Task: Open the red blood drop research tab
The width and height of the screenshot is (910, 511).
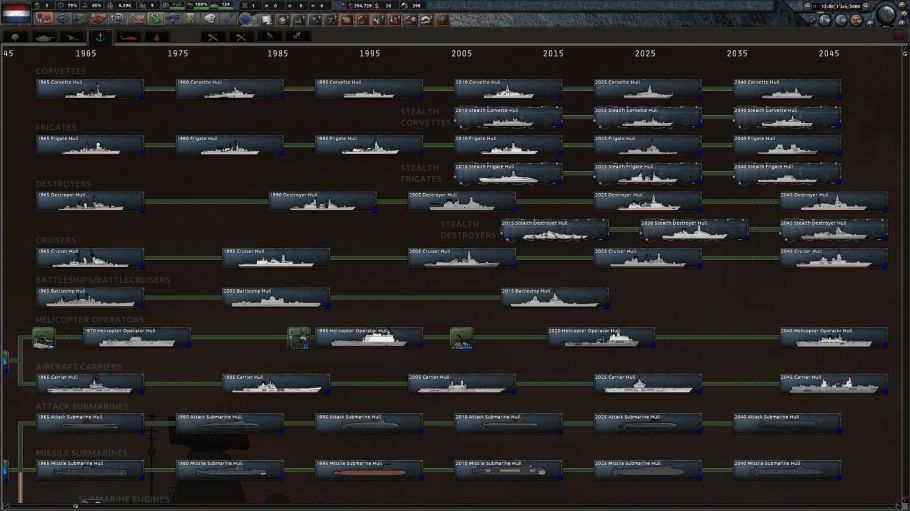Action: pos(158,37)
